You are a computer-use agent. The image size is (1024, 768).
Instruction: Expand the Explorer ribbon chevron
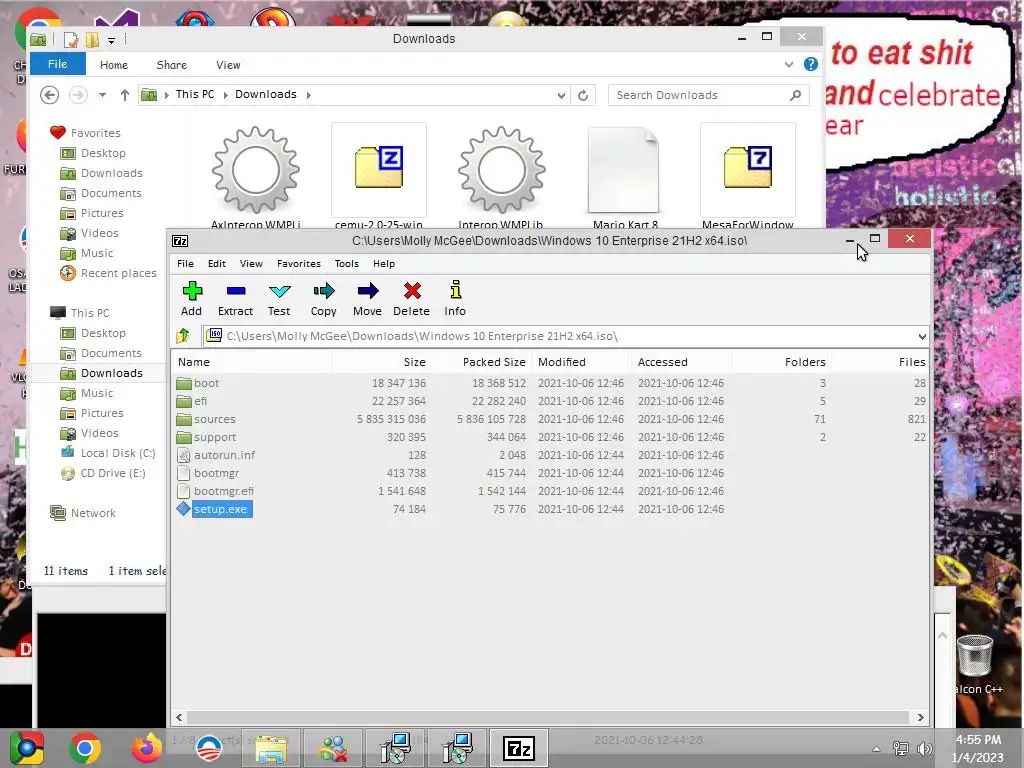(x=789, y=64)
